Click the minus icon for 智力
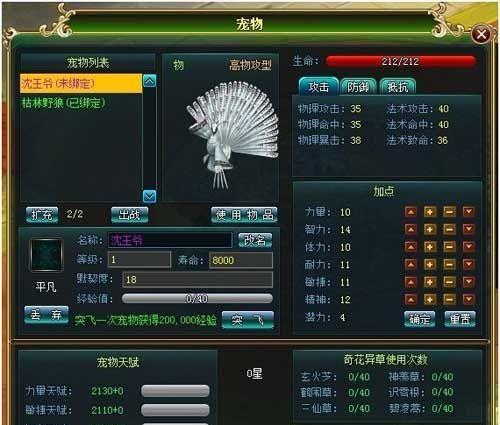 click(x=449, y=229)
